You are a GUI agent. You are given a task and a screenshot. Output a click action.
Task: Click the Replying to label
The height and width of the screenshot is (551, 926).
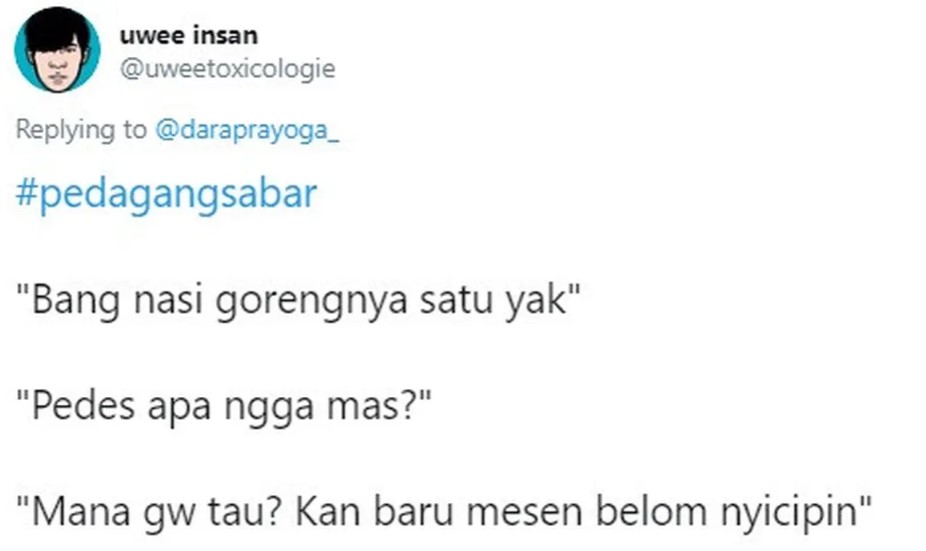(x=81, y=130)
